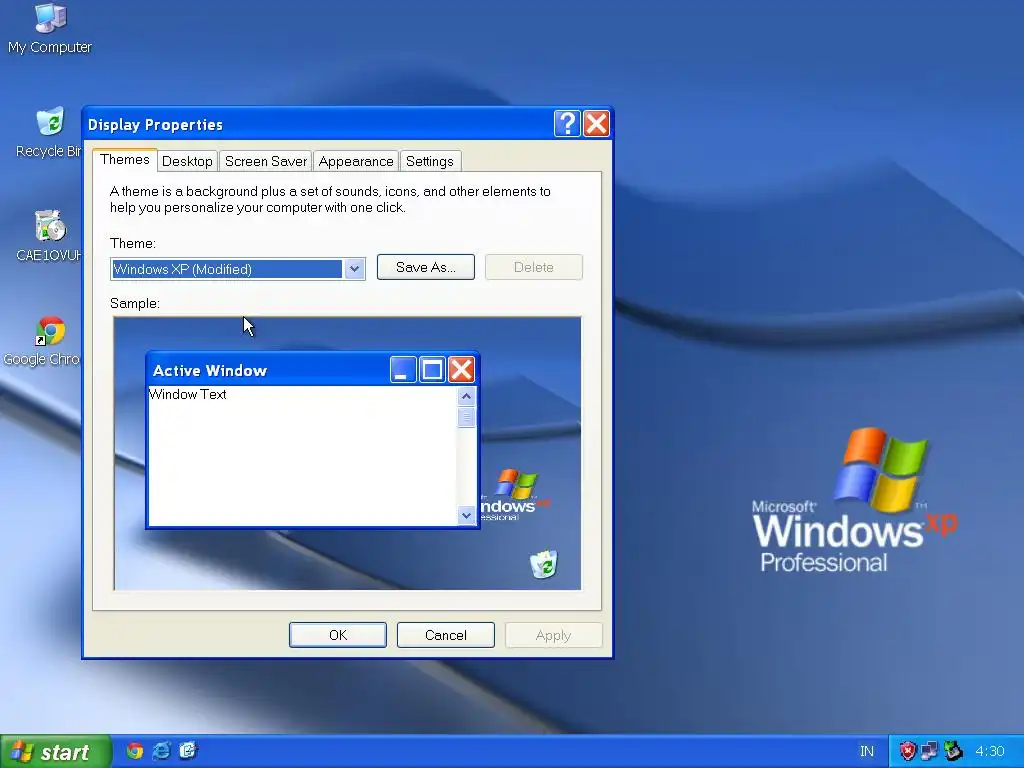Switch to the Desktop tab
1024x768 pixels.
click(x=187, y=161)
